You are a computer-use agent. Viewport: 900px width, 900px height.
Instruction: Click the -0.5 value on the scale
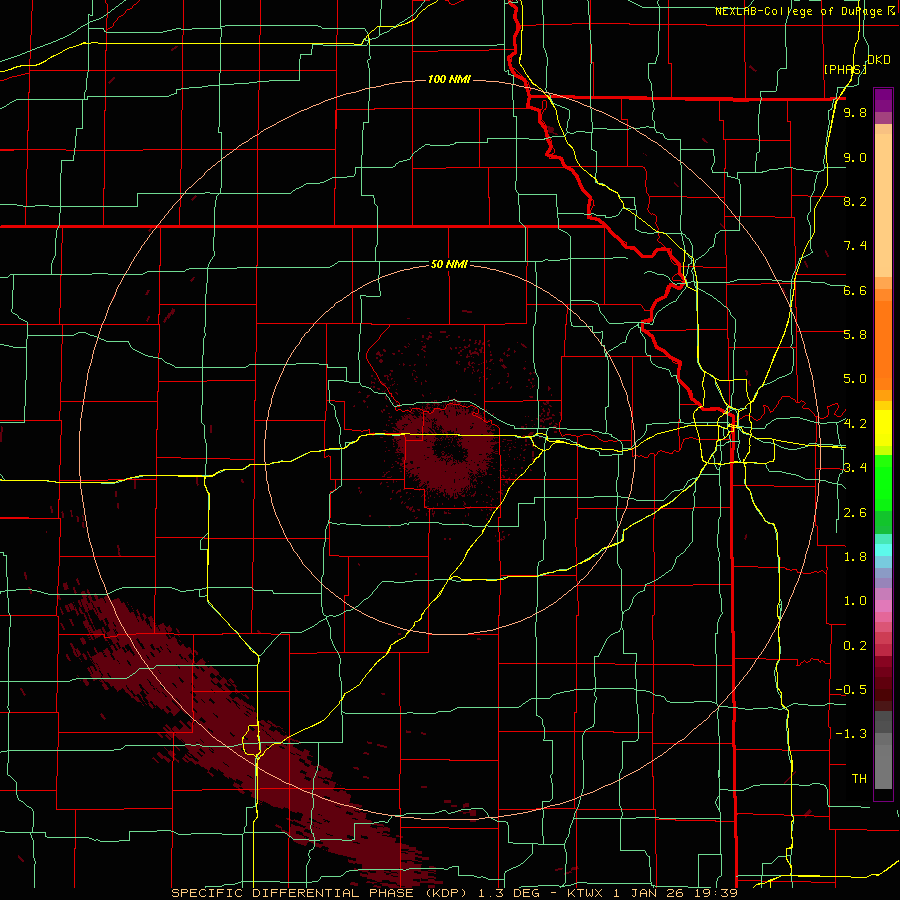pyautogui.click(x=851, y=690)
